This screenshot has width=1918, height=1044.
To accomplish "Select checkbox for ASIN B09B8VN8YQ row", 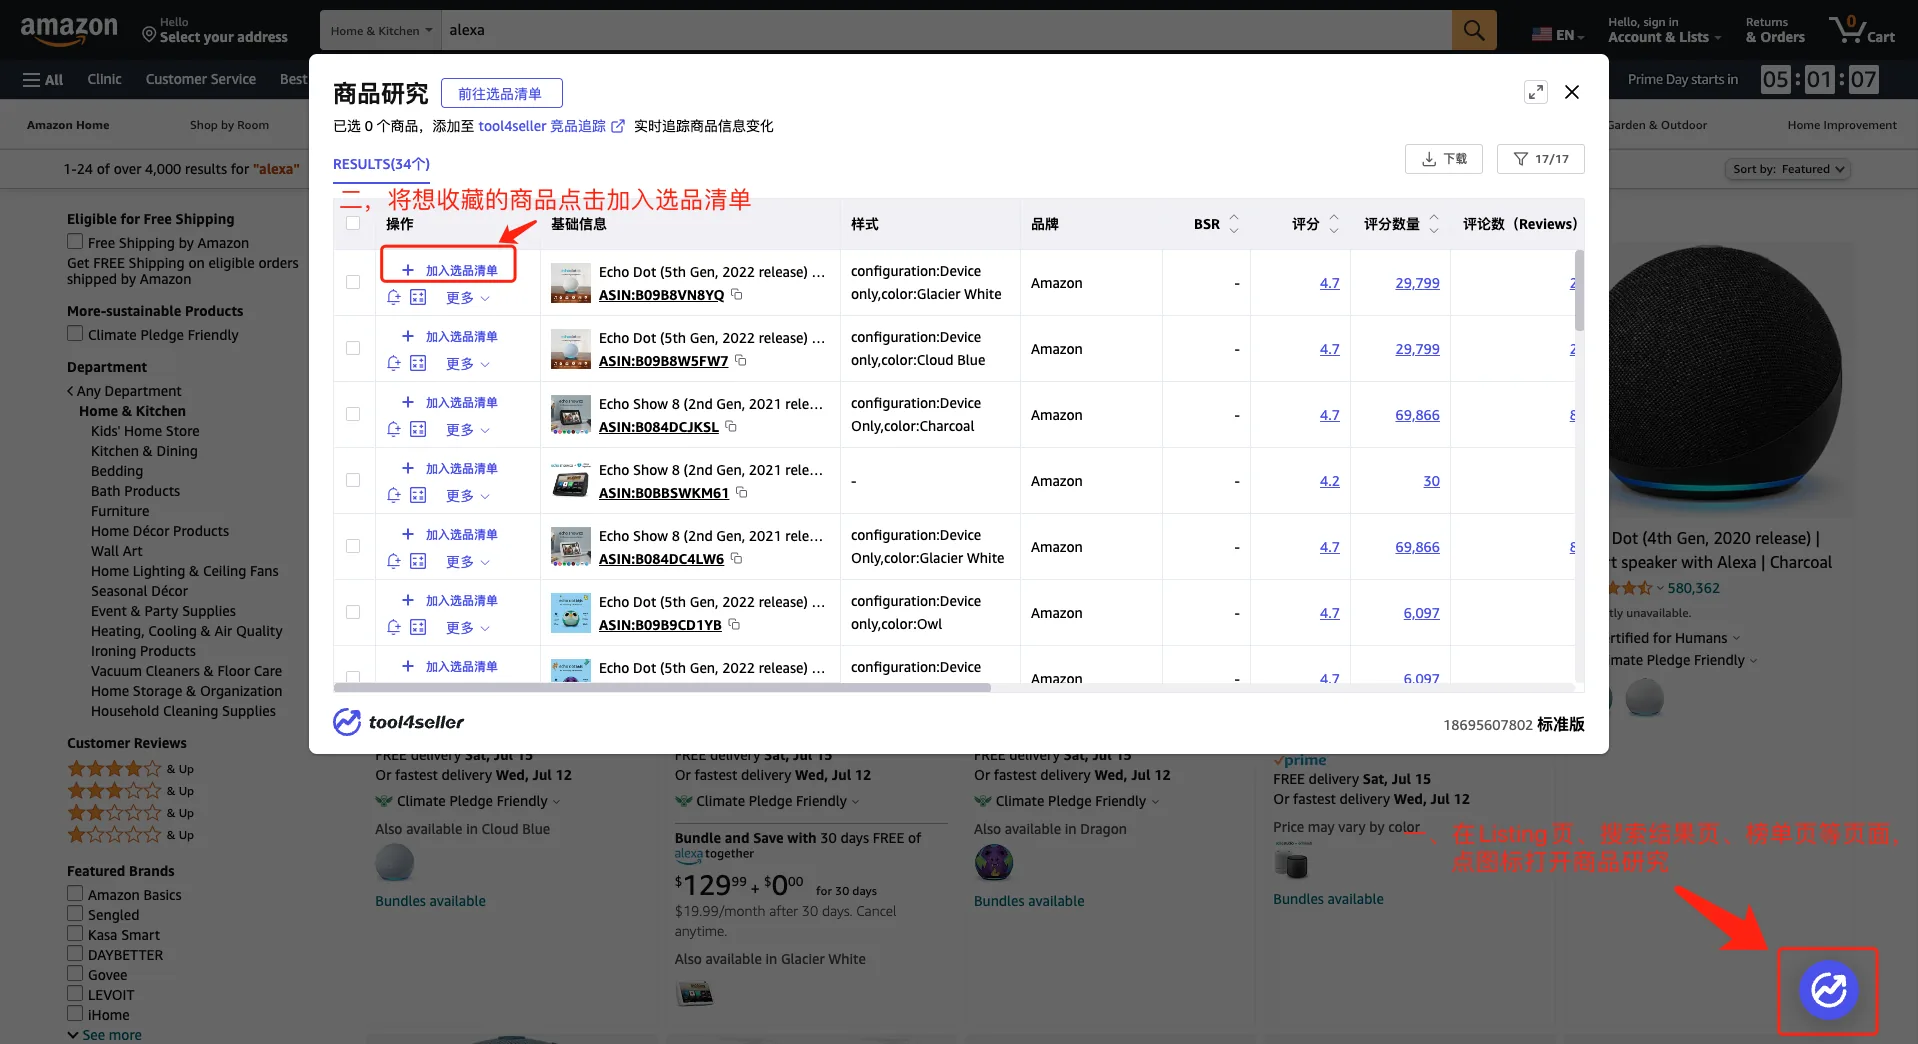I will coord(353,283).
